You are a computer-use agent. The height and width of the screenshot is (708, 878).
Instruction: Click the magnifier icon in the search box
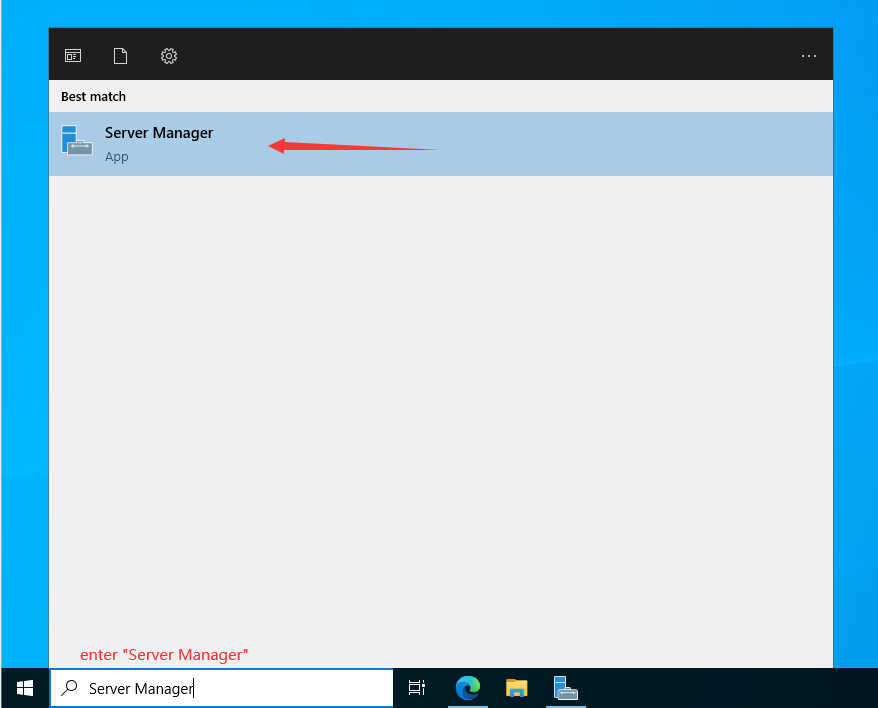point(69,688)
